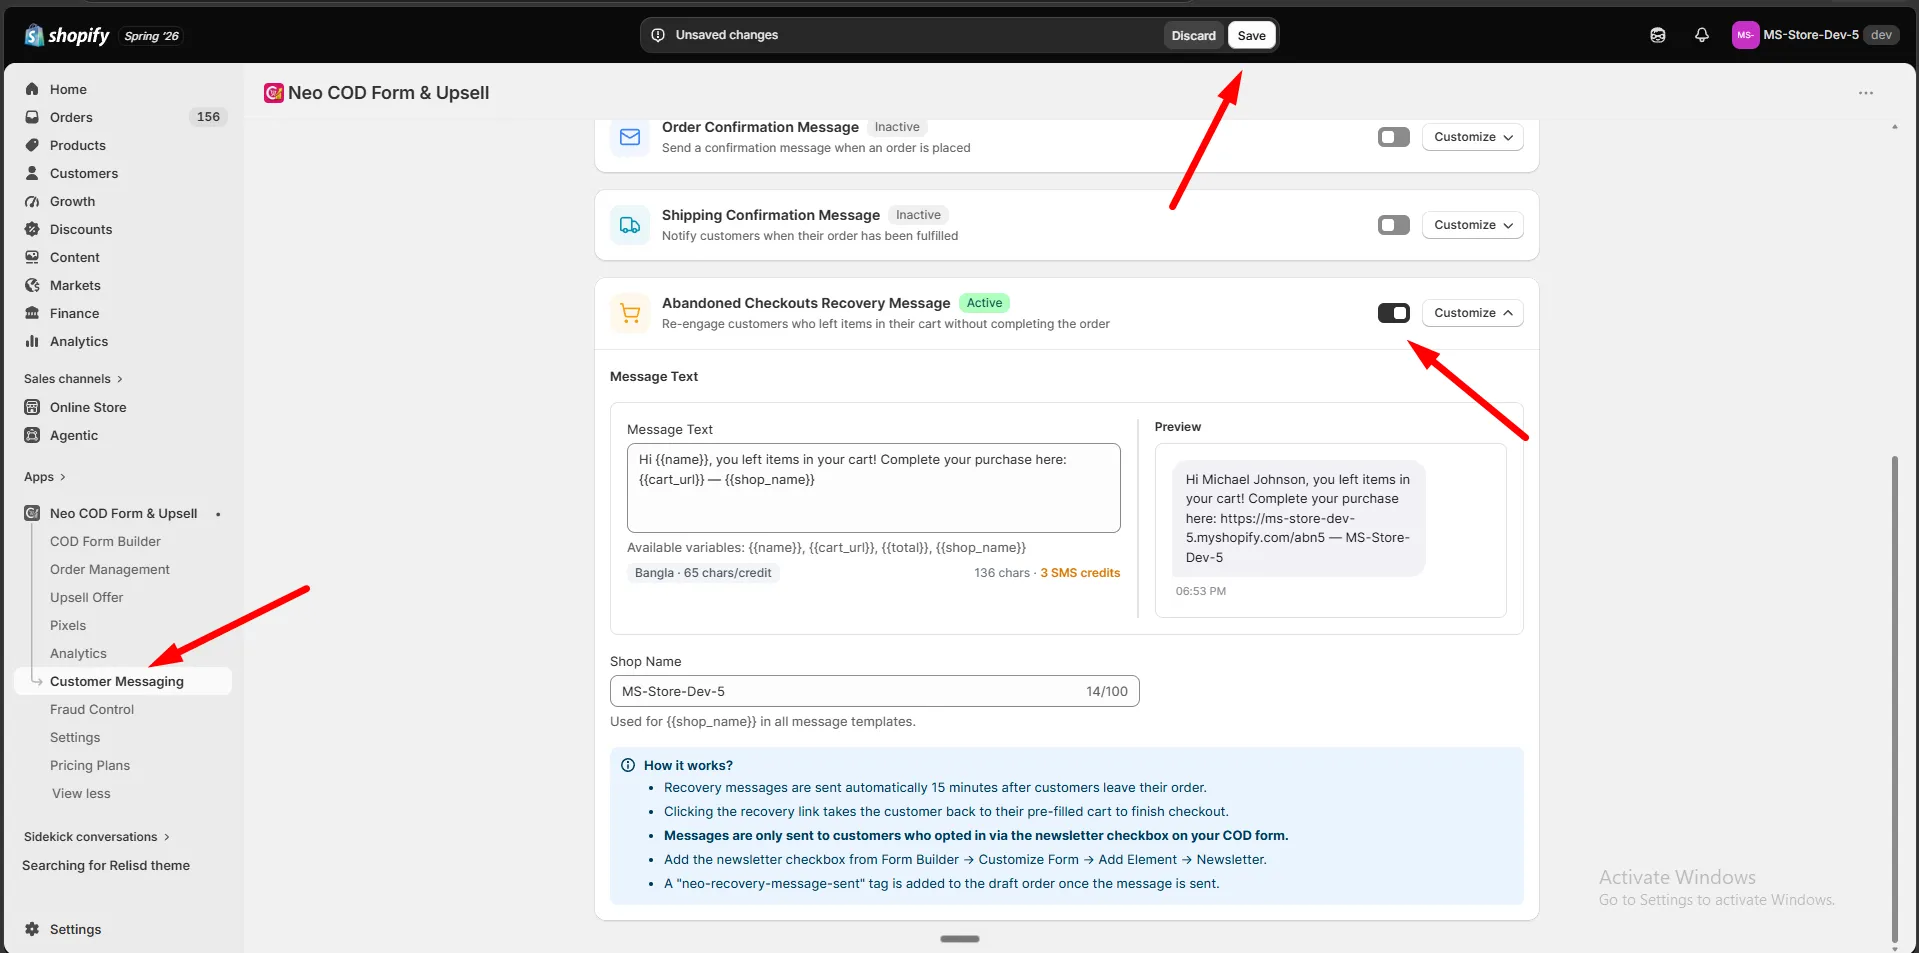Click the Inactive badge on Shipping Confirmation
1919x953 pixels.
pos(918,215)
